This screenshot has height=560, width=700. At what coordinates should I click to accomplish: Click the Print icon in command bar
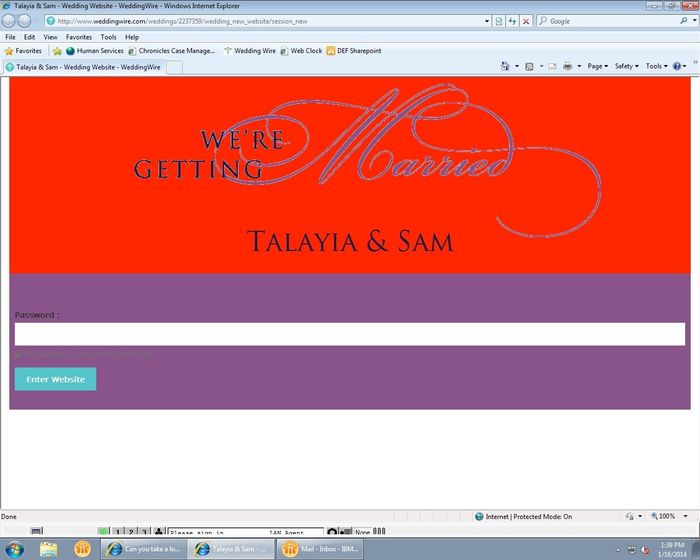pyautogui.click(x=567, y=66)
